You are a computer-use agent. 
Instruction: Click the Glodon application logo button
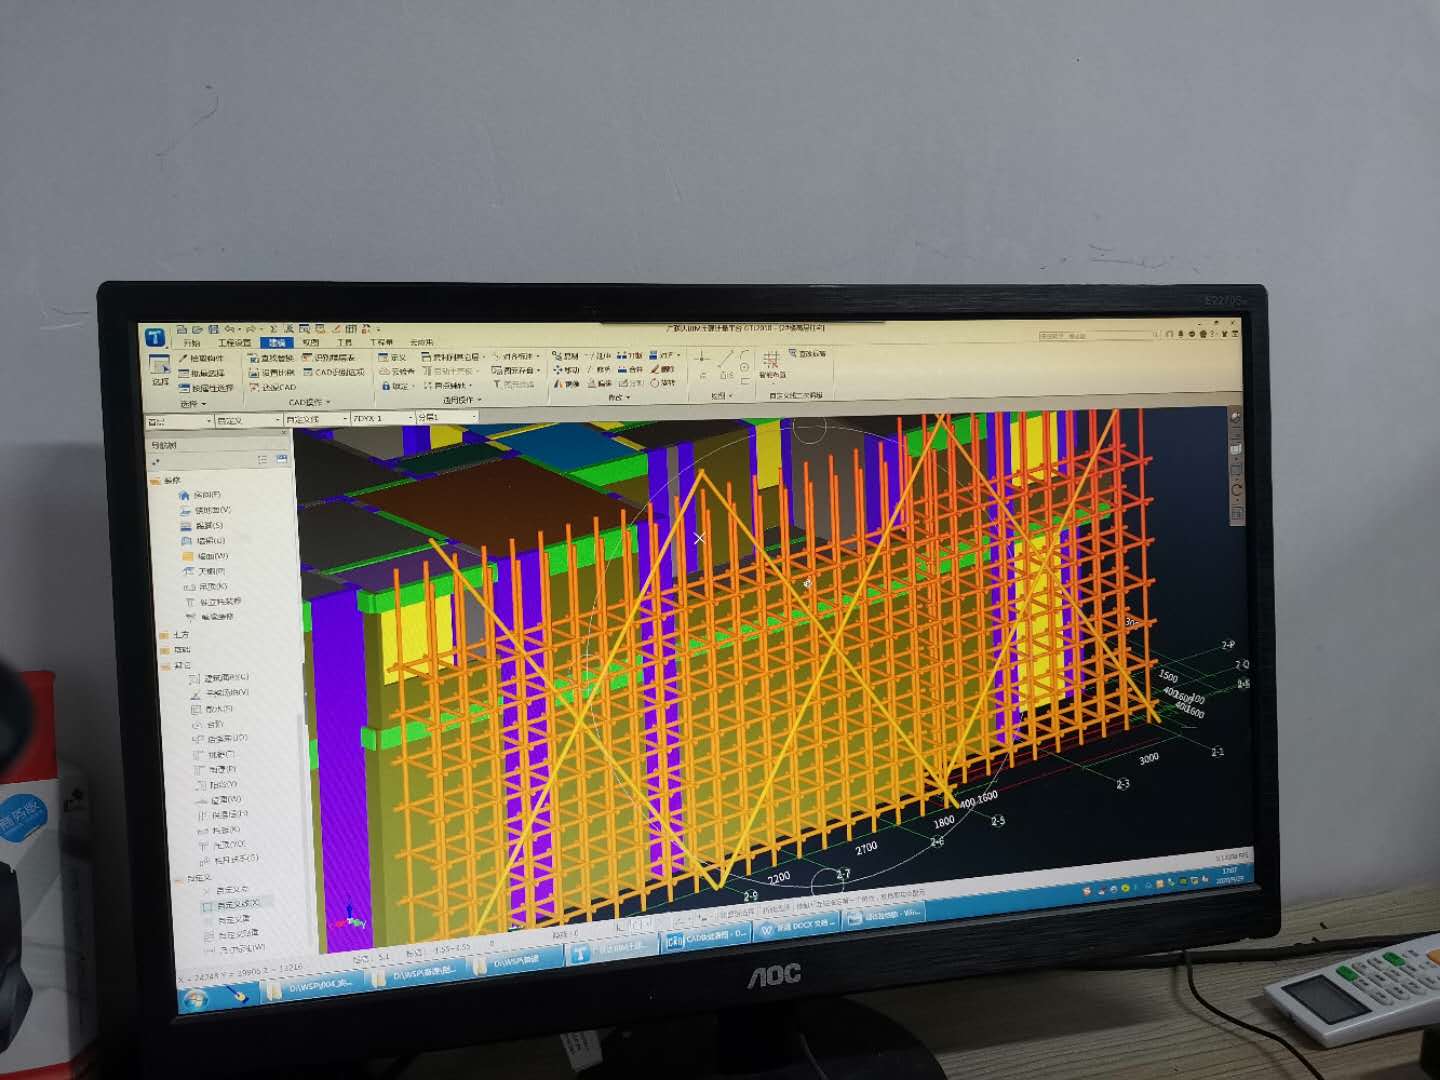pos(155,338)
